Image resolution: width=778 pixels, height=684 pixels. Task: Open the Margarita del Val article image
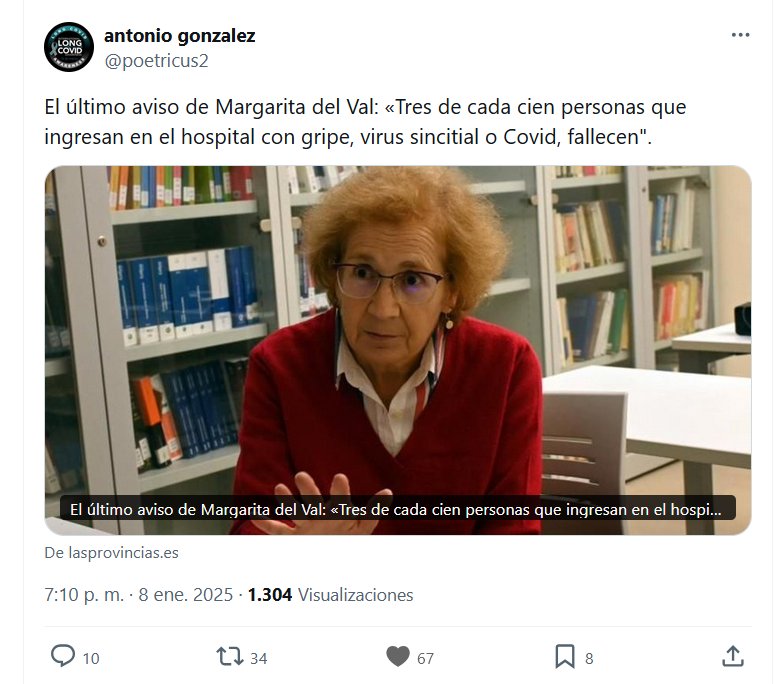[x=398, y=350]
